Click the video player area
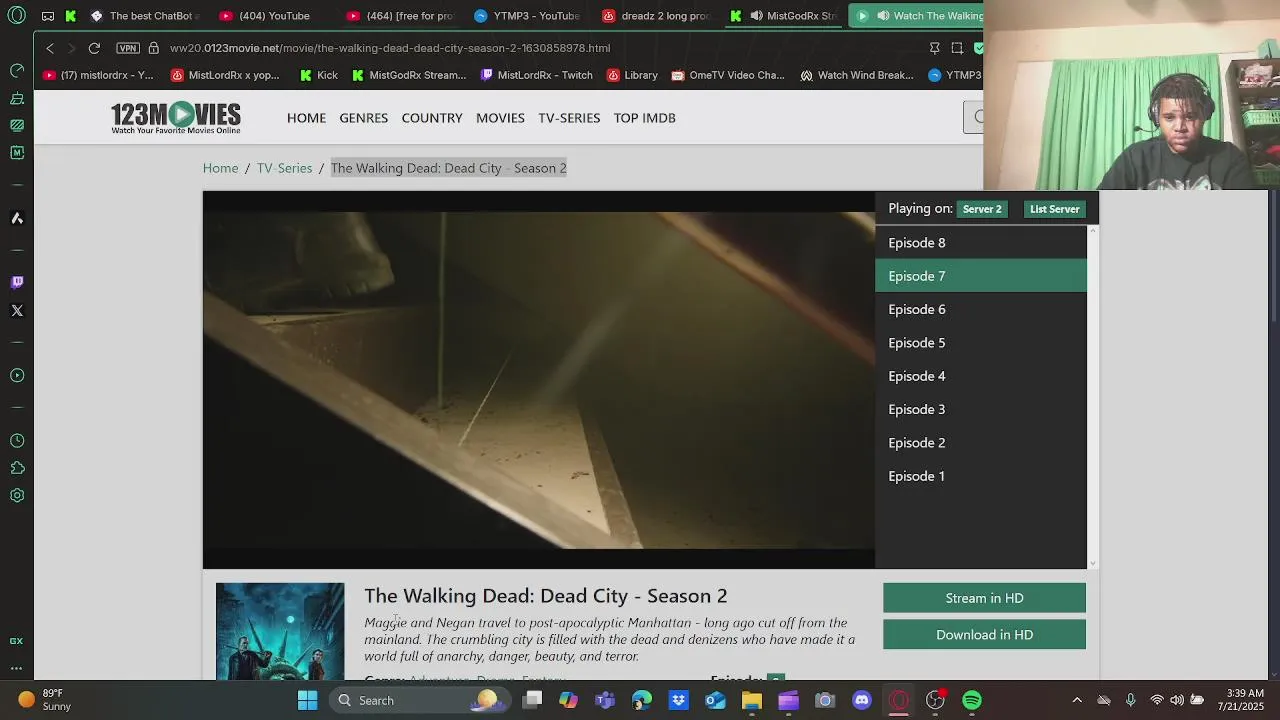 tap(539, 379)
